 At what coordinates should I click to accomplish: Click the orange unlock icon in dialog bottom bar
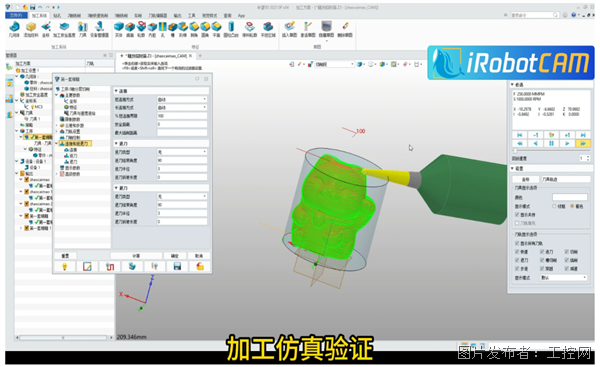(x=200, y=266)
